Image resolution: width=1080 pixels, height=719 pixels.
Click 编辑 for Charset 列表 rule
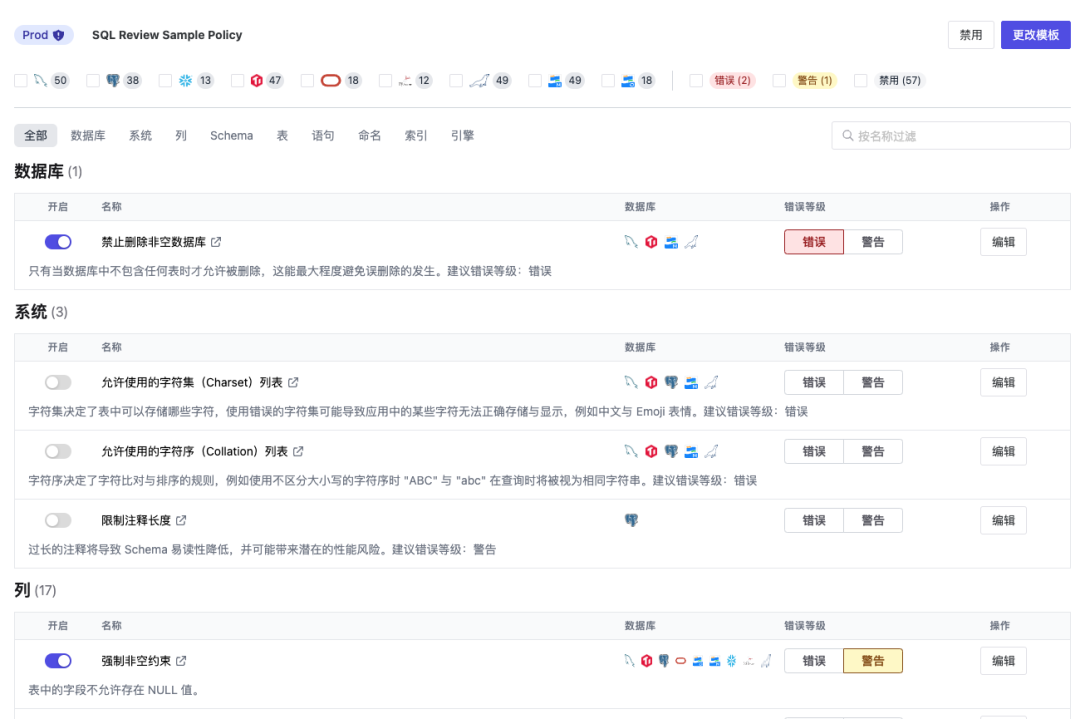coord(1003,382)
